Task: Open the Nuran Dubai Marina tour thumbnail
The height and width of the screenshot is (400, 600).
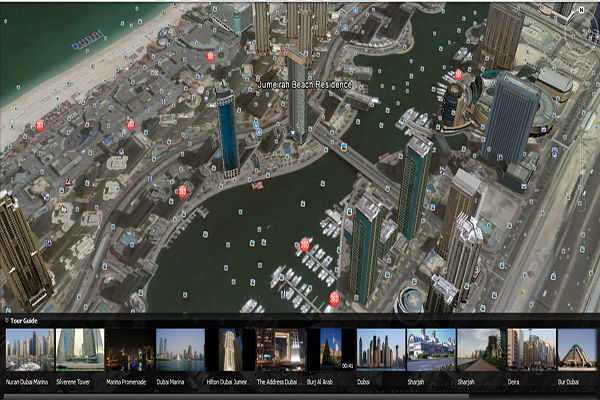Action: pos(30,350)
